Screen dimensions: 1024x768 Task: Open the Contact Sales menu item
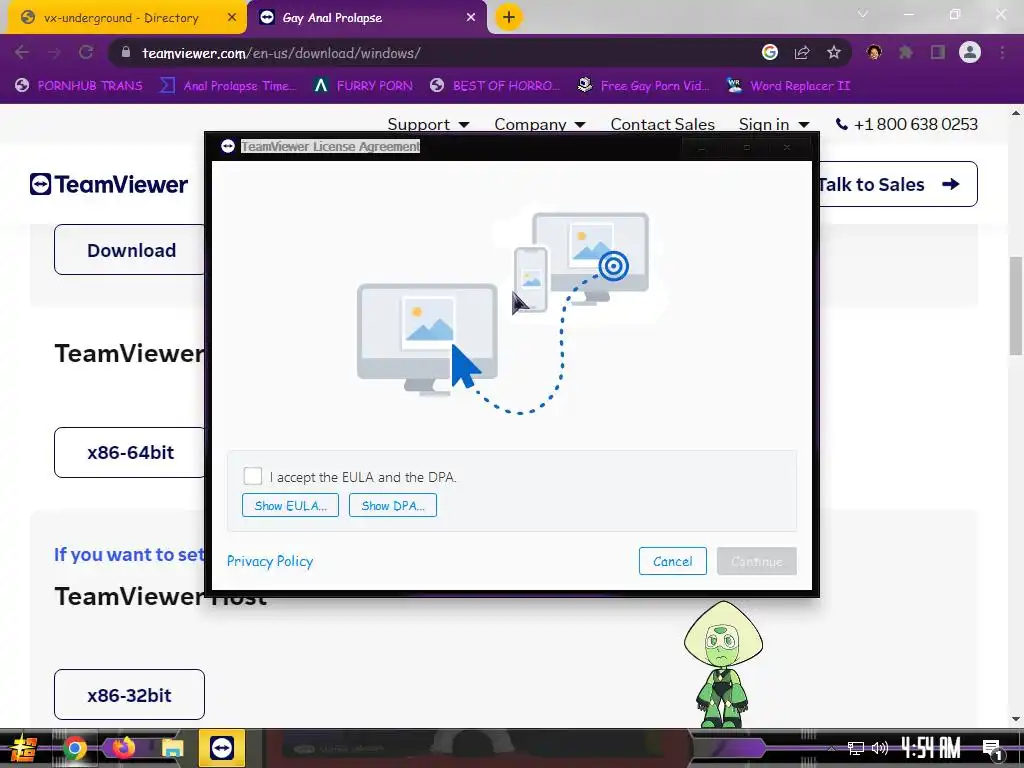[x=662, y=124]
